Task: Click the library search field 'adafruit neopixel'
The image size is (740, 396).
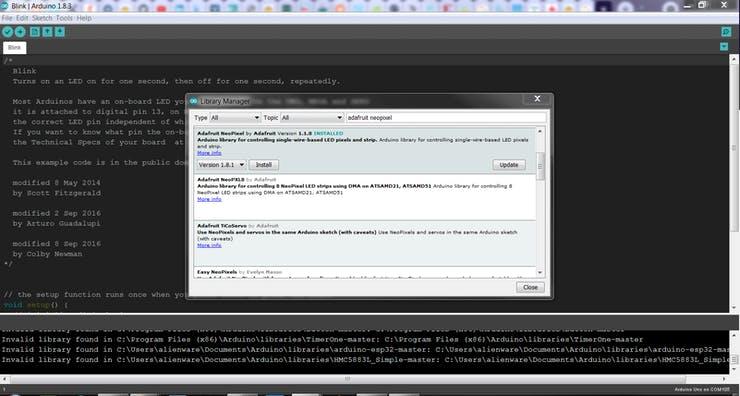Action: click(446, 118)
